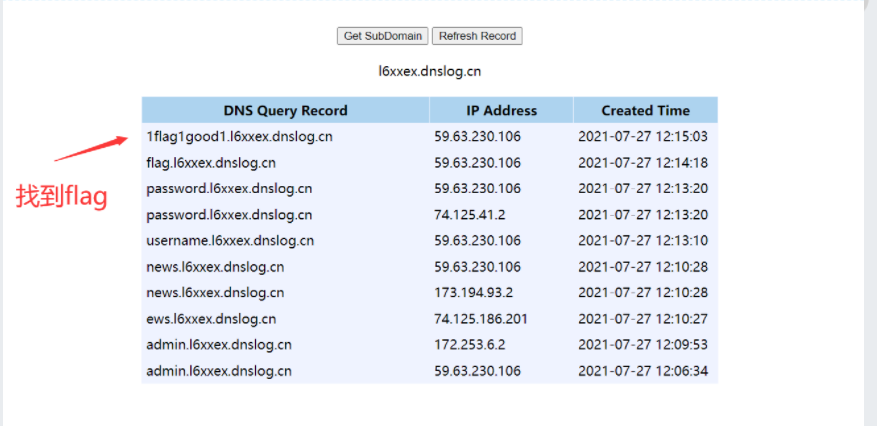The width and height of the screenshot is (877, 426).
Task: Click the timestamp 2021-07-27 12:14:18
Action: click(643, 163)
